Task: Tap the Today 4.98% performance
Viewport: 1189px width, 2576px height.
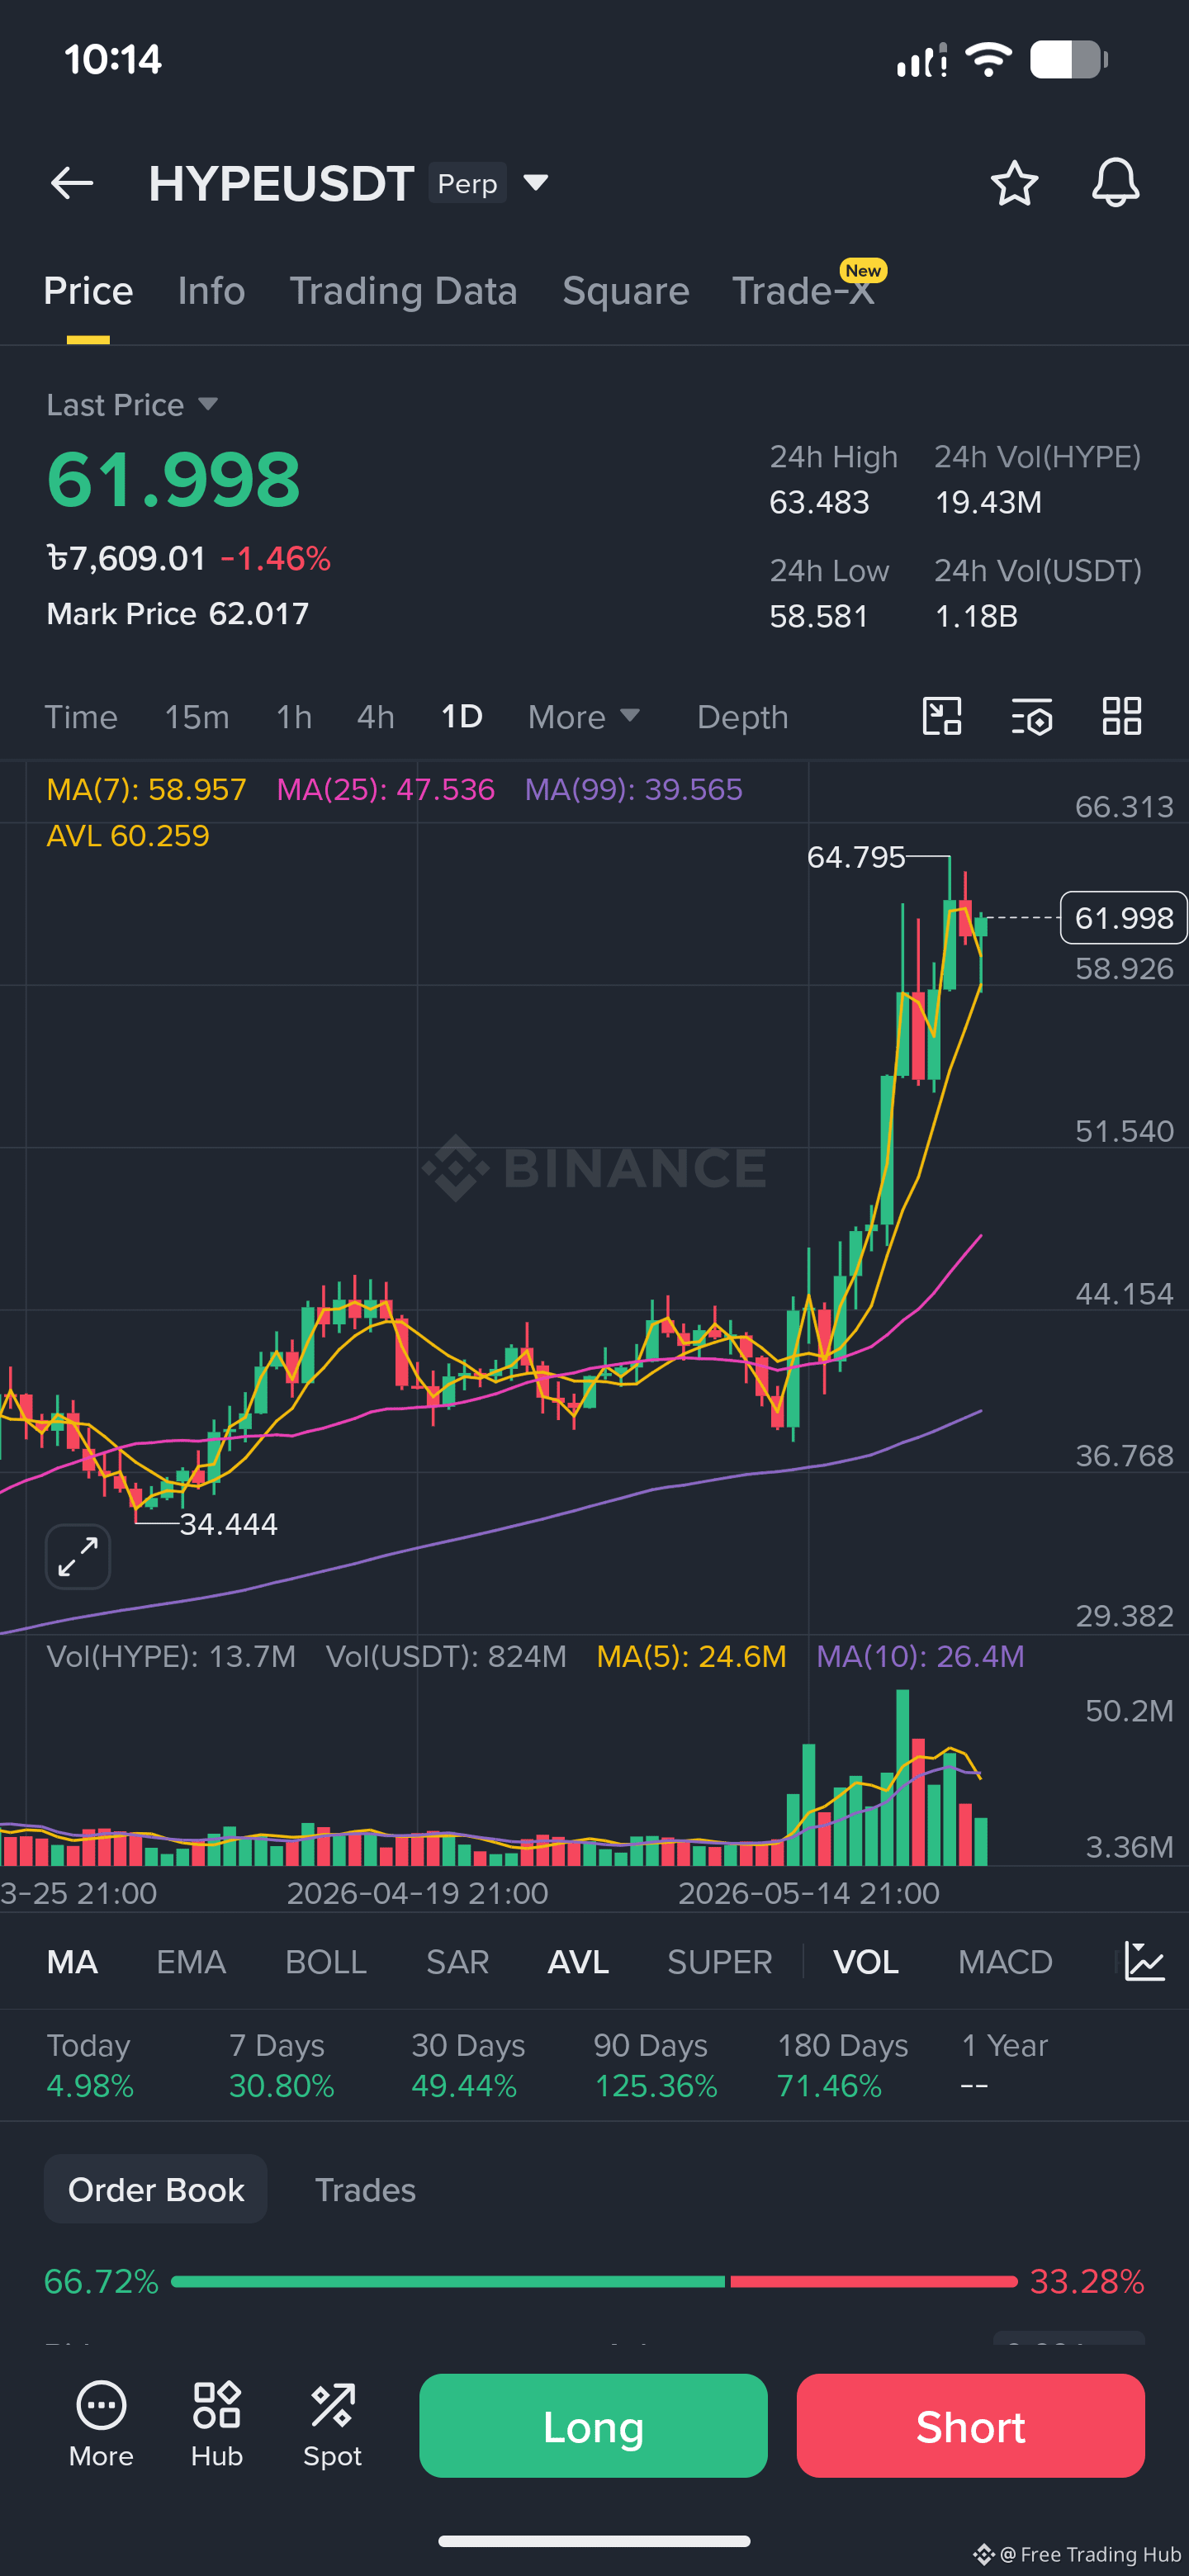Action: click(x=89, y=2065)
